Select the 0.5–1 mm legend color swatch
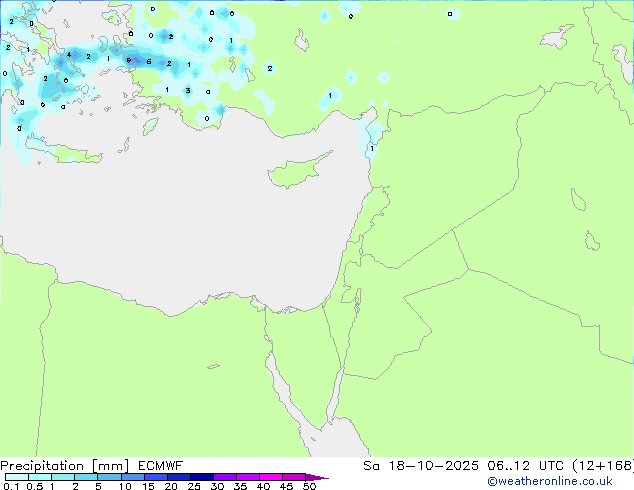 coord(40,477)
